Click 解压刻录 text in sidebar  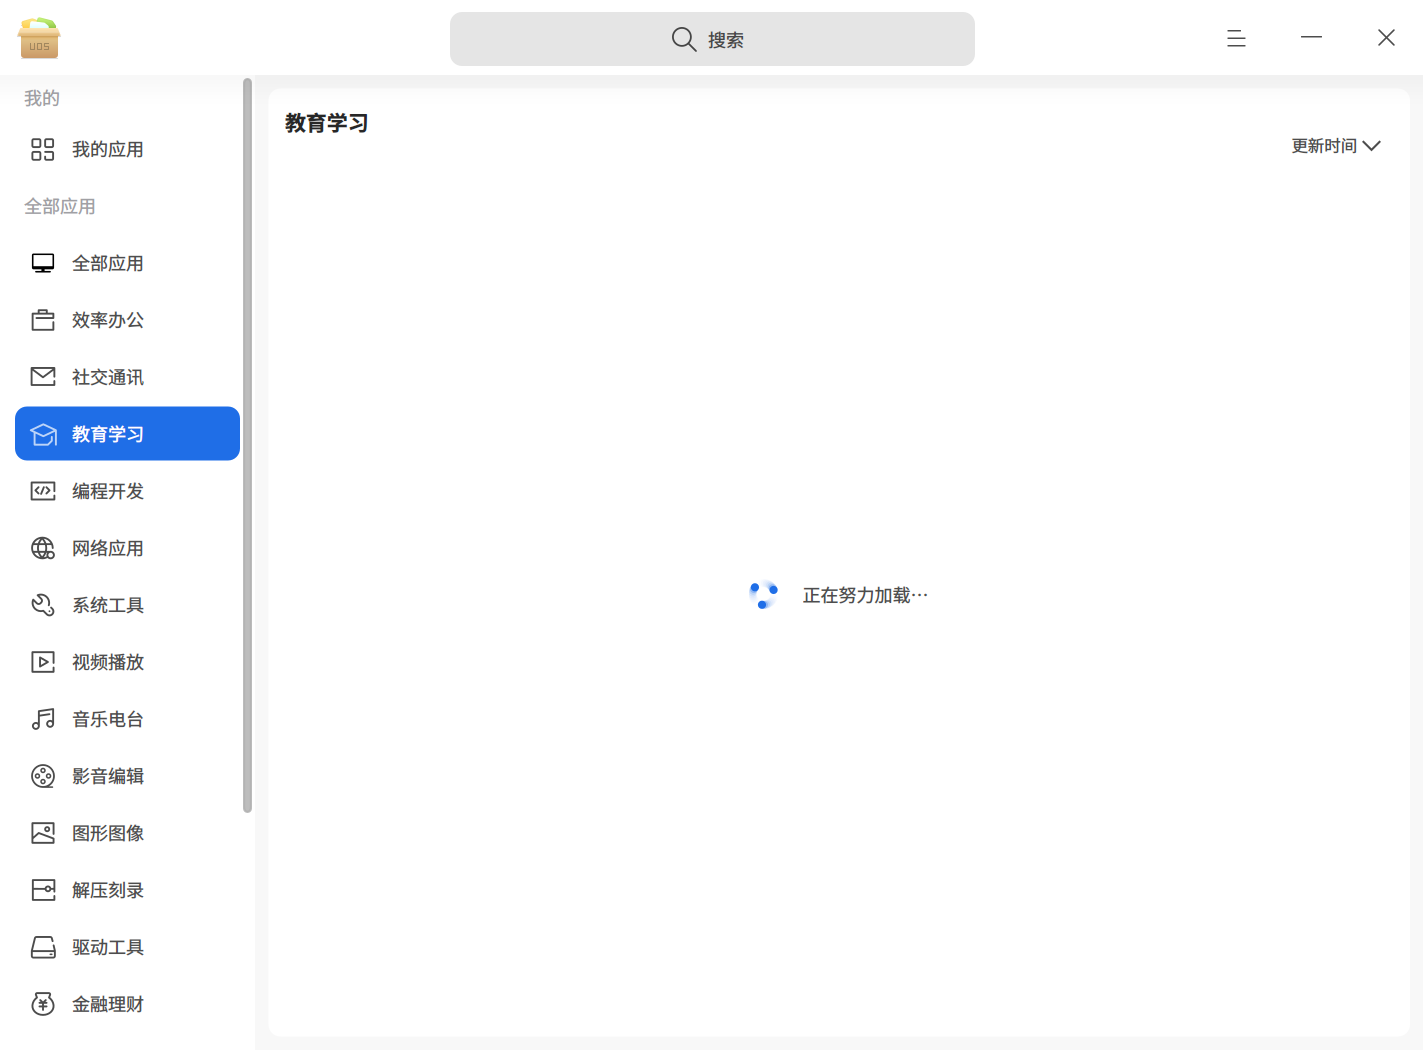(x=108, y=891)
